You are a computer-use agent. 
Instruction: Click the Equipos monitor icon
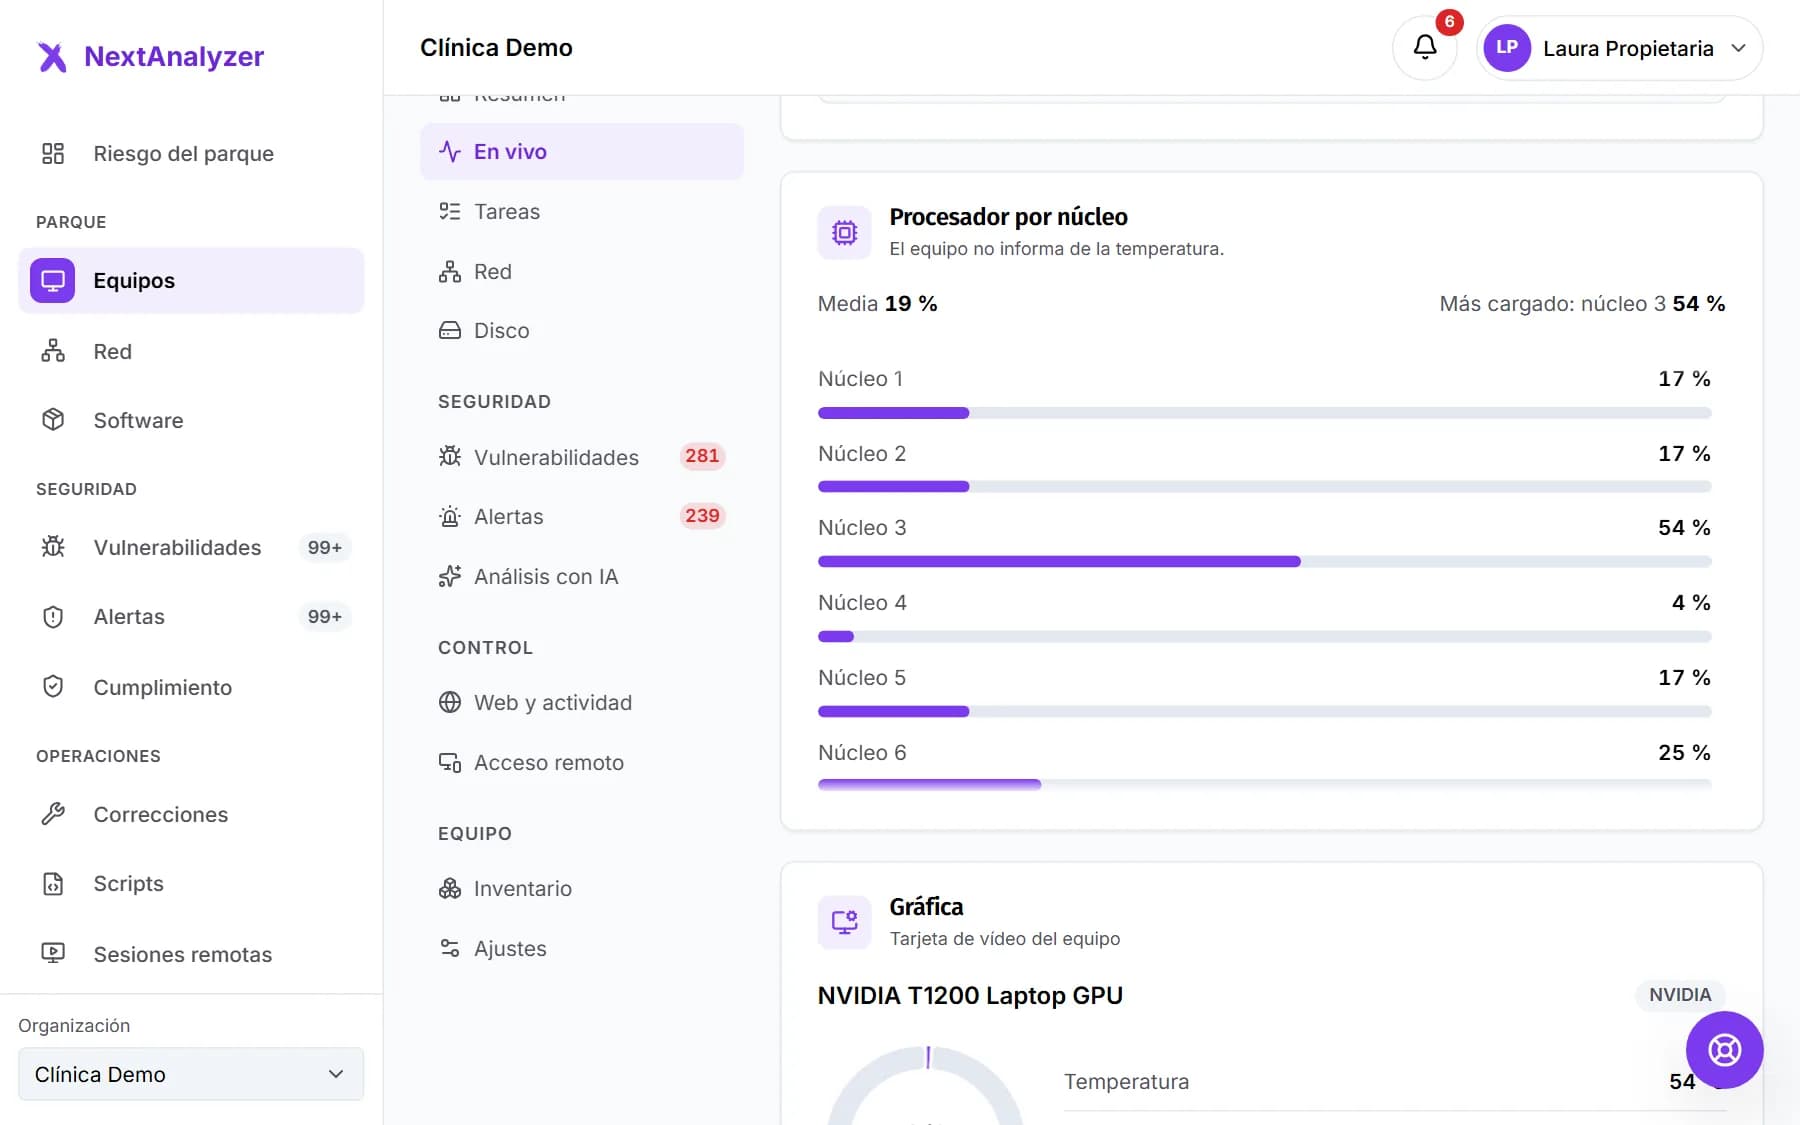53,280
